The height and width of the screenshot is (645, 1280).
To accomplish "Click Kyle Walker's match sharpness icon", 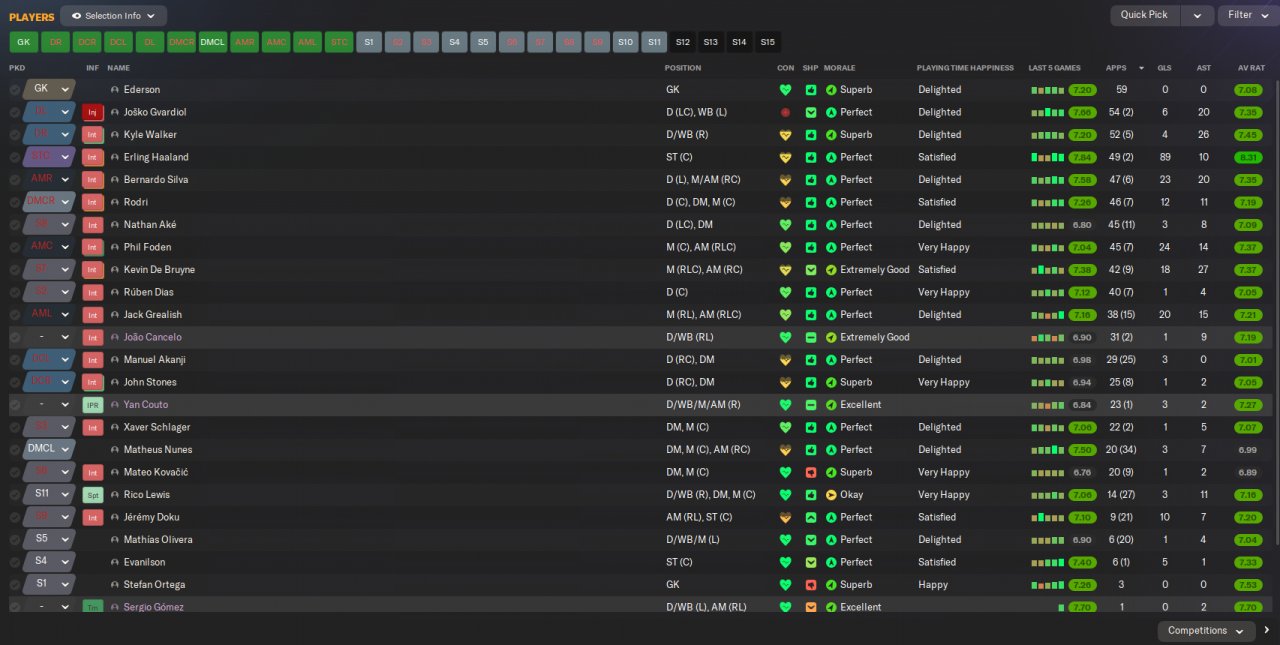I will pyautogui.click(x=811, y=134).
